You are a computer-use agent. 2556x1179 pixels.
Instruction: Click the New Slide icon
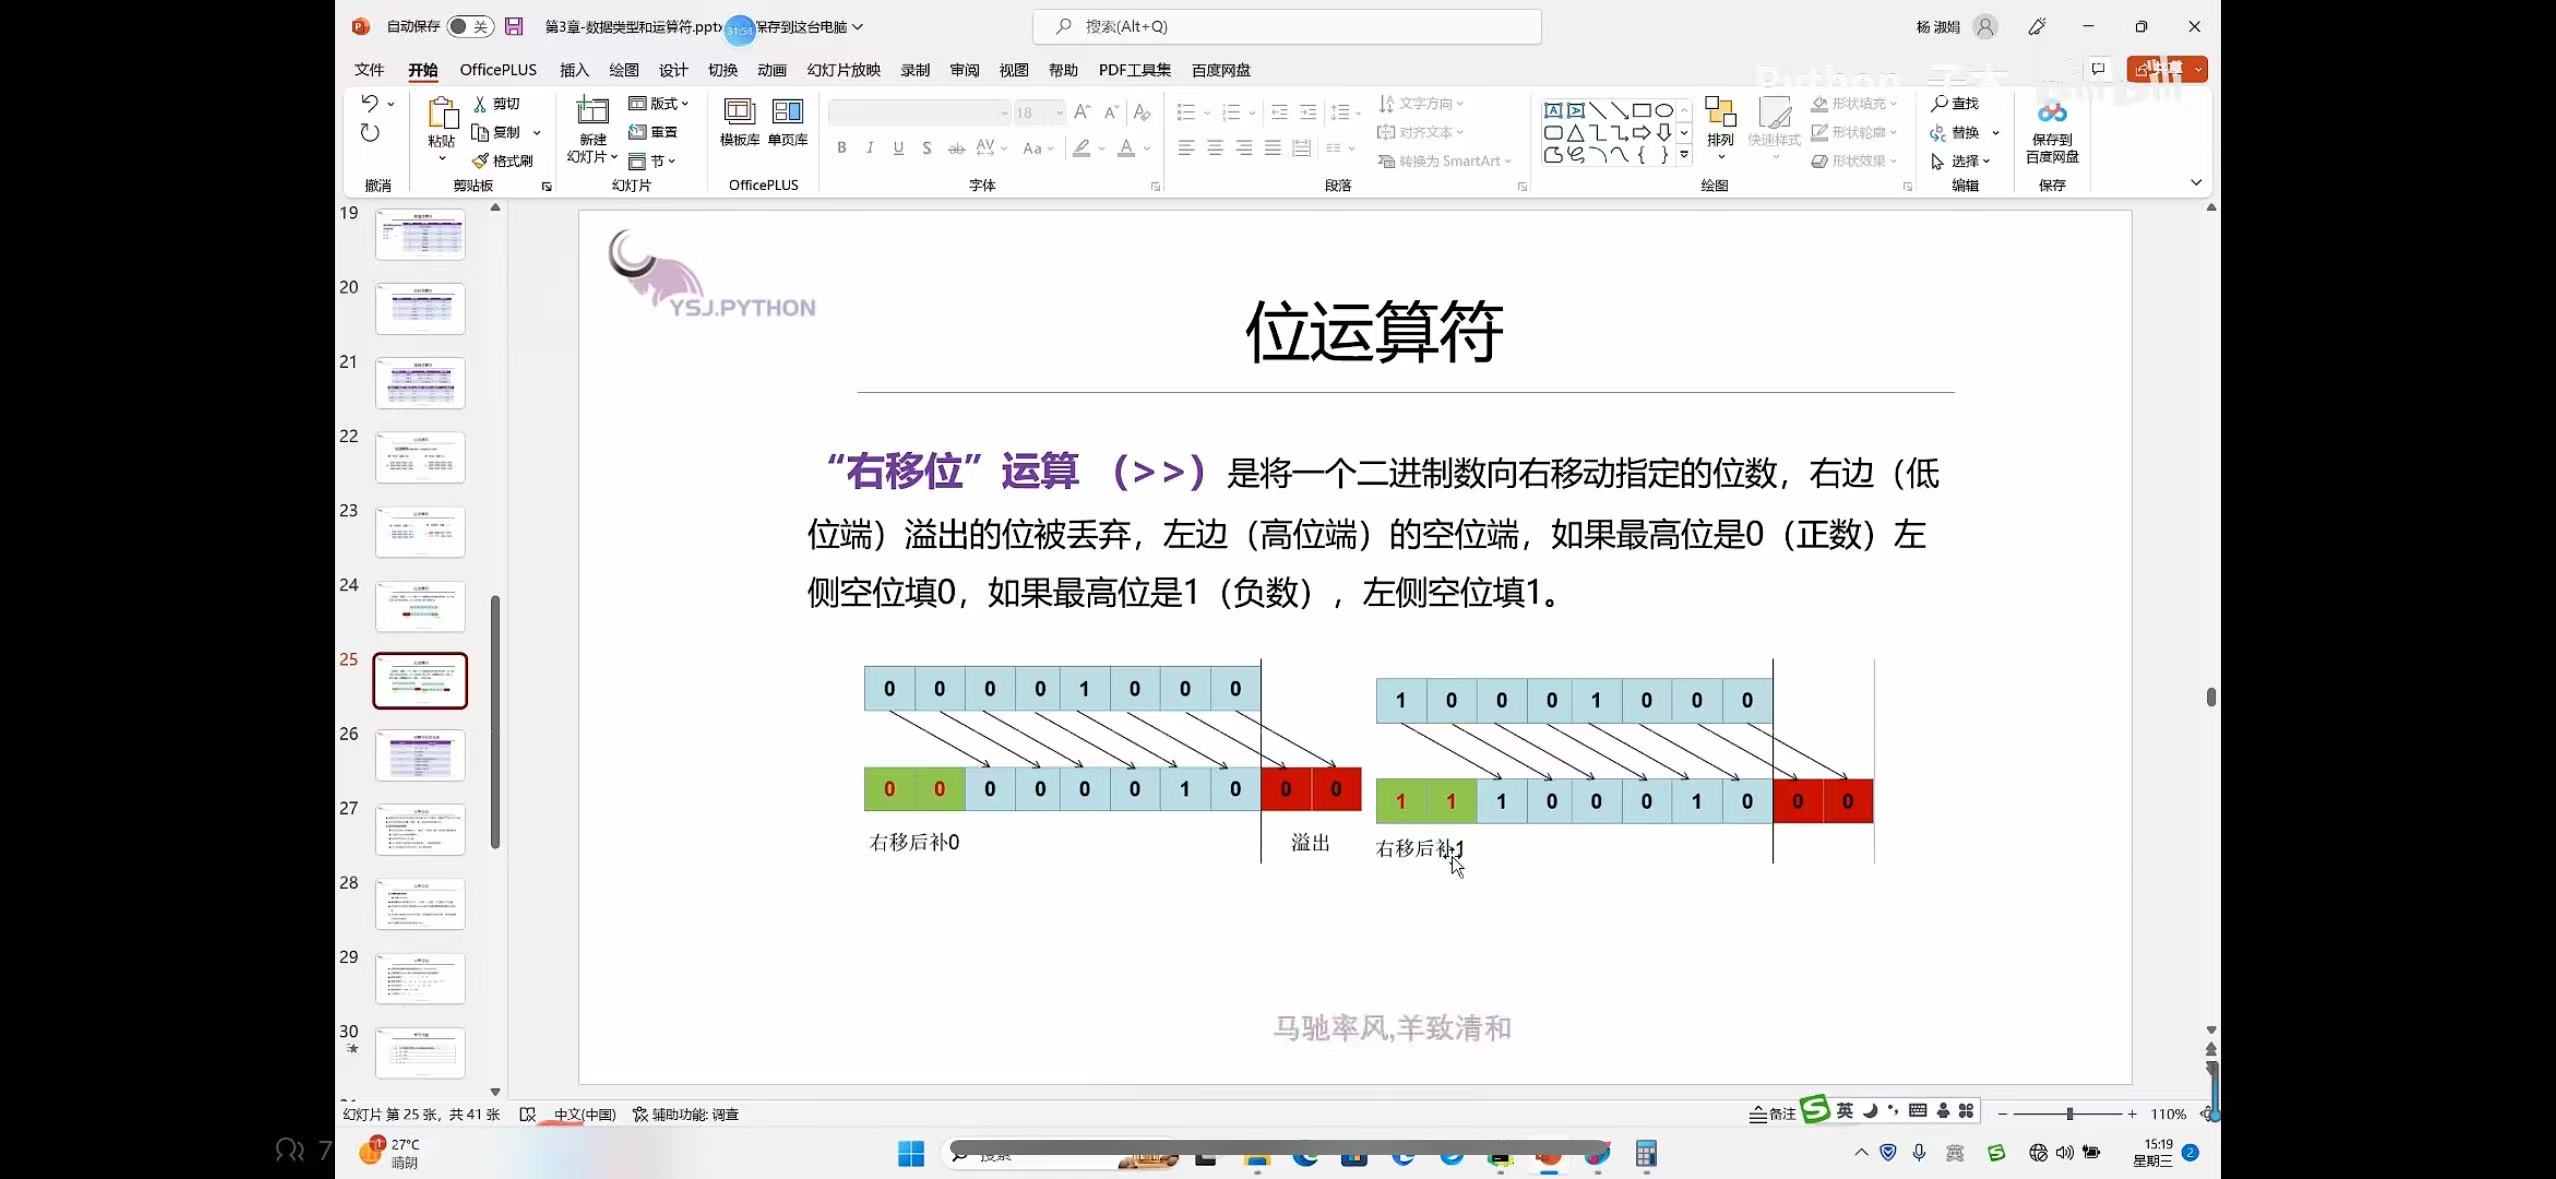tap(592, 111)
